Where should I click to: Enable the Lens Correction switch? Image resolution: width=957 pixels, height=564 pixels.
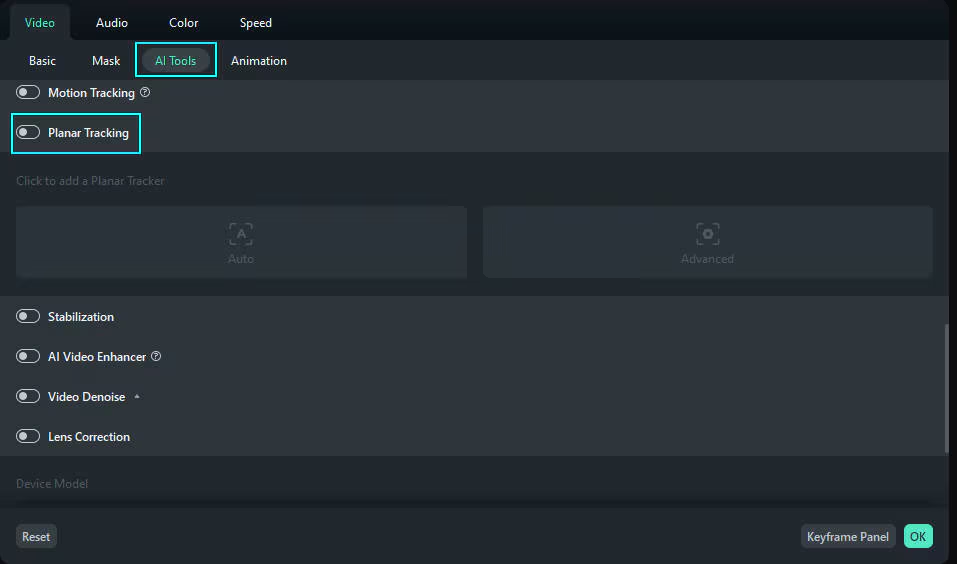click(x=27, y=436)
